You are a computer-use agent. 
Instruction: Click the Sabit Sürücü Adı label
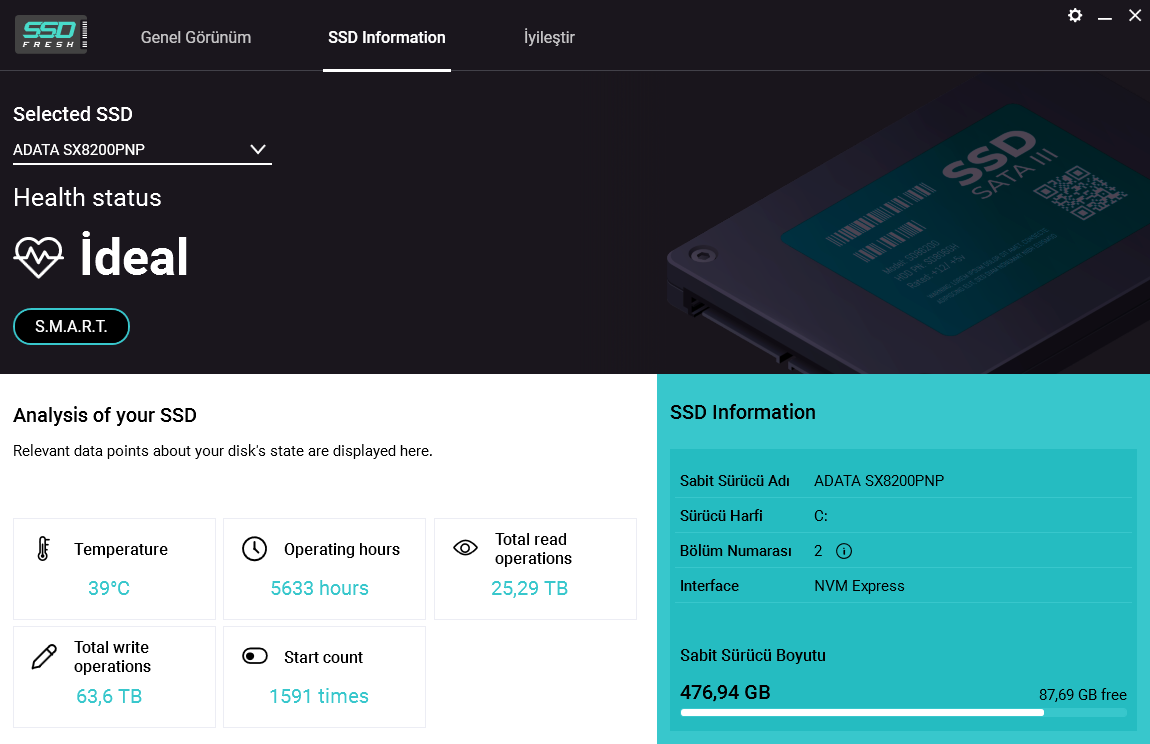coord(734,481)
